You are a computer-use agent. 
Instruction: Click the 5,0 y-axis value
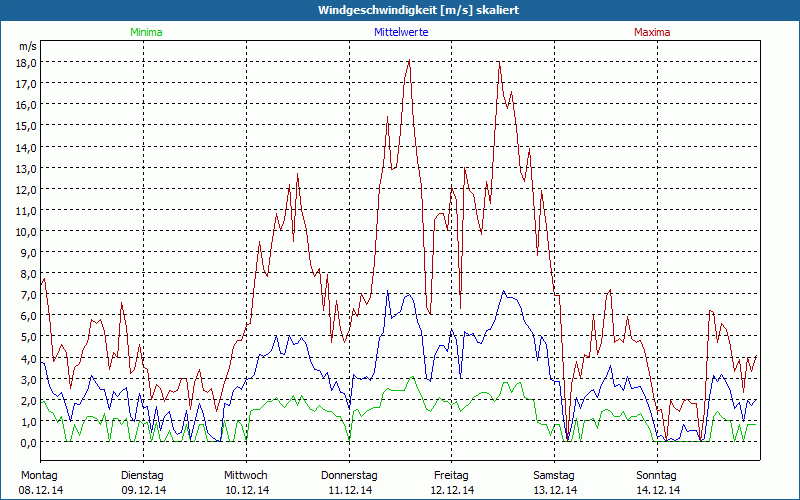[x=30, y=337]
